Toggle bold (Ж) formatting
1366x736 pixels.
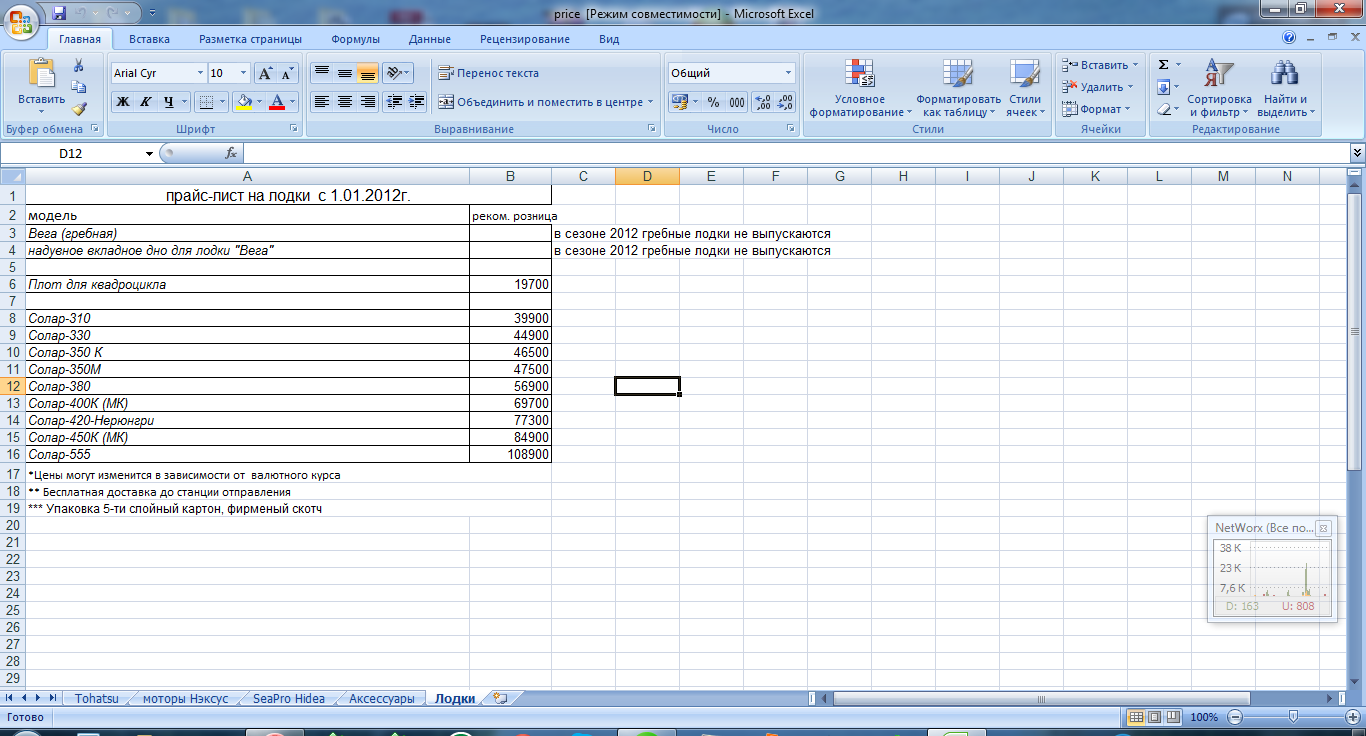[123, 101]
